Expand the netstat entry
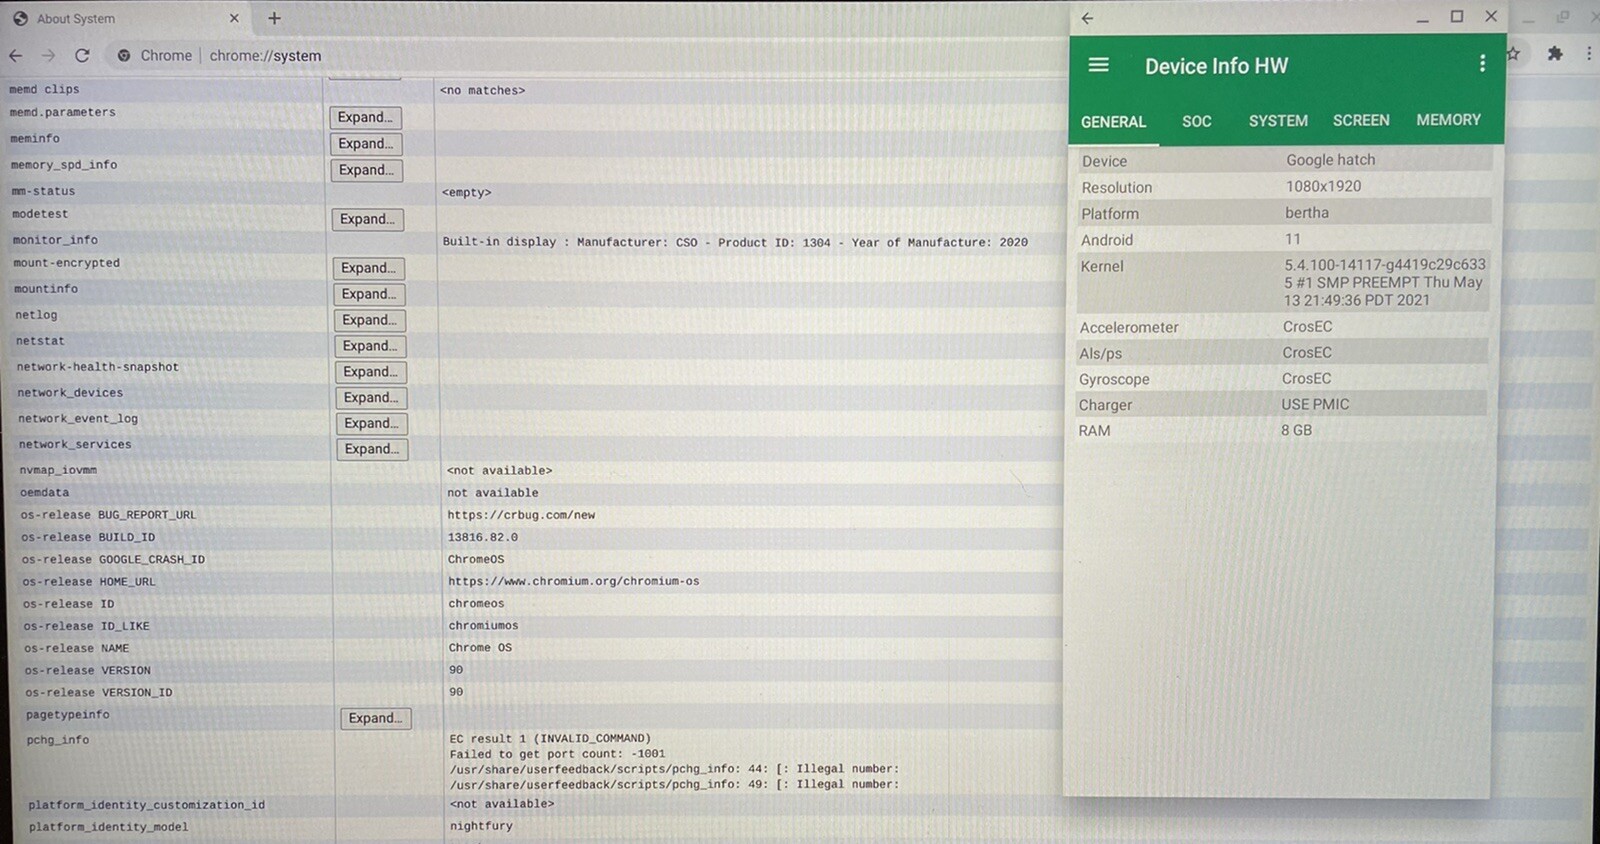 (x=370, y=346)
